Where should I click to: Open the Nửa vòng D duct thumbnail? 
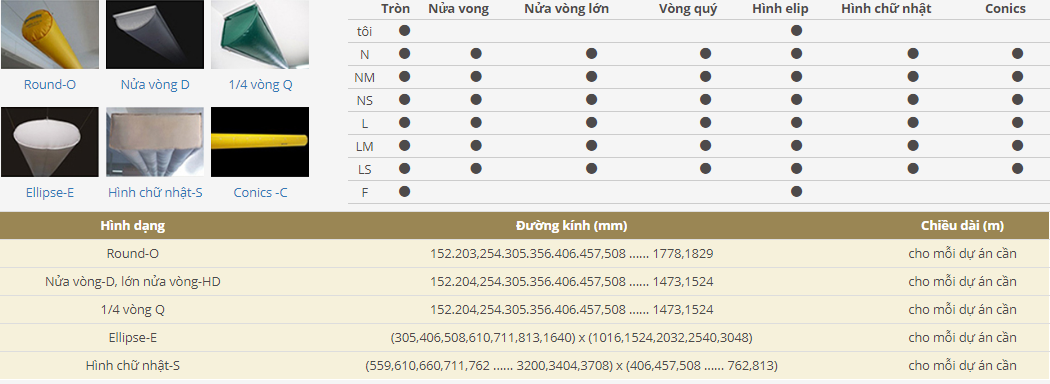155,34
